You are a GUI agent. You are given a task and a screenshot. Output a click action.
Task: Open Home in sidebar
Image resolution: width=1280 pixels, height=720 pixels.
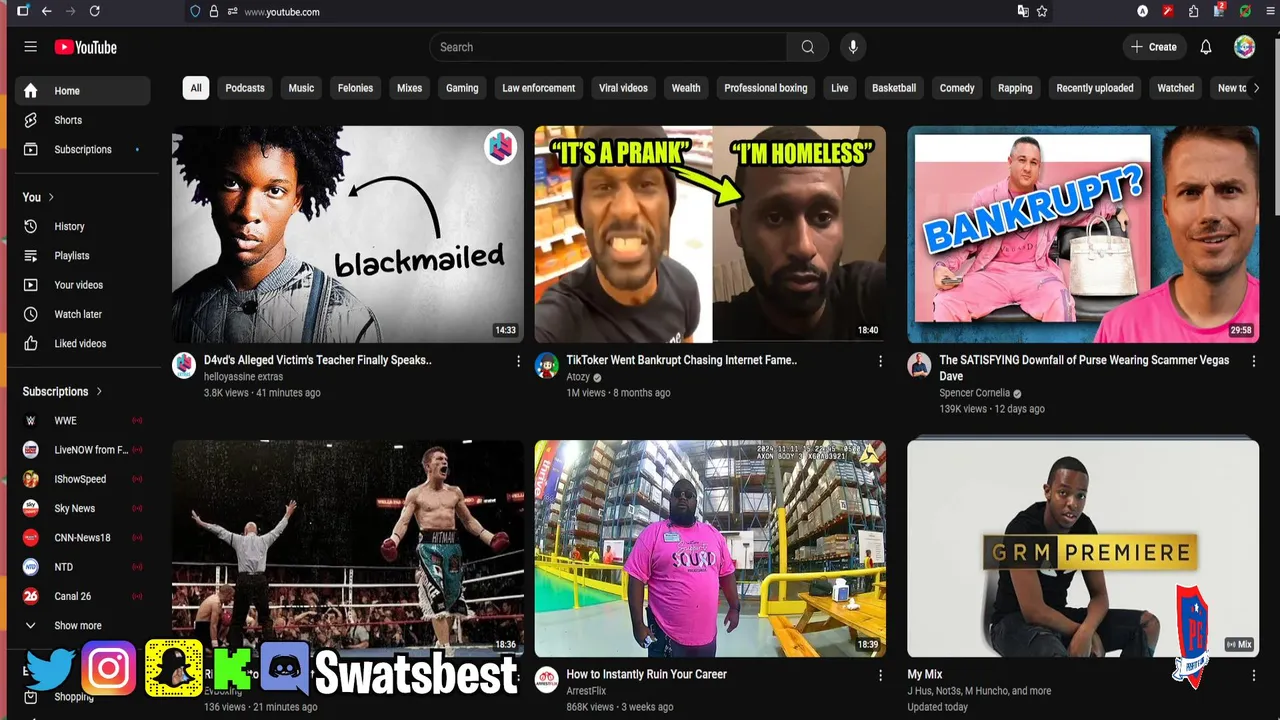coord(82,91)
